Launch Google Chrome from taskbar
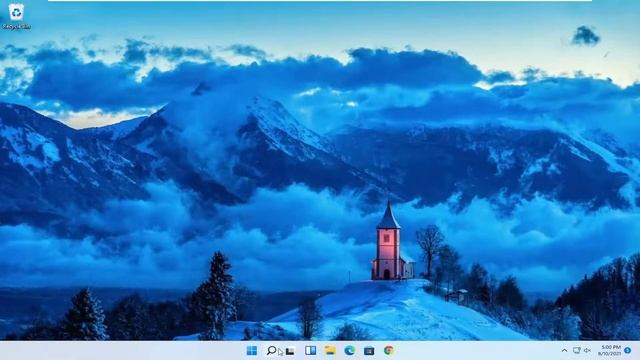Image resolution: width=640 pixels, height=360 pixels. (x=389, y=350)
